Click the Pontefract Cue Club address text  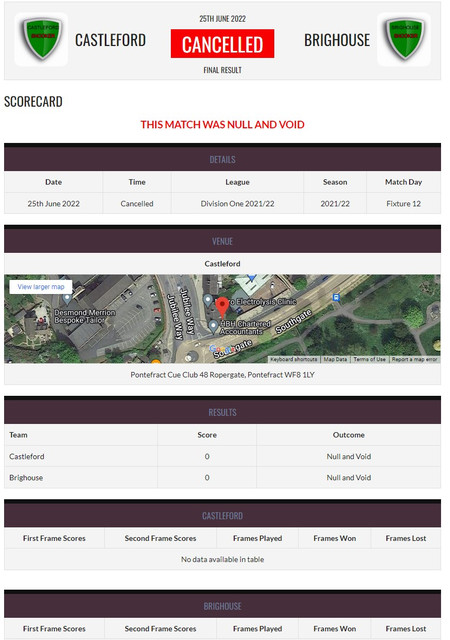click(x=223, y=375)
